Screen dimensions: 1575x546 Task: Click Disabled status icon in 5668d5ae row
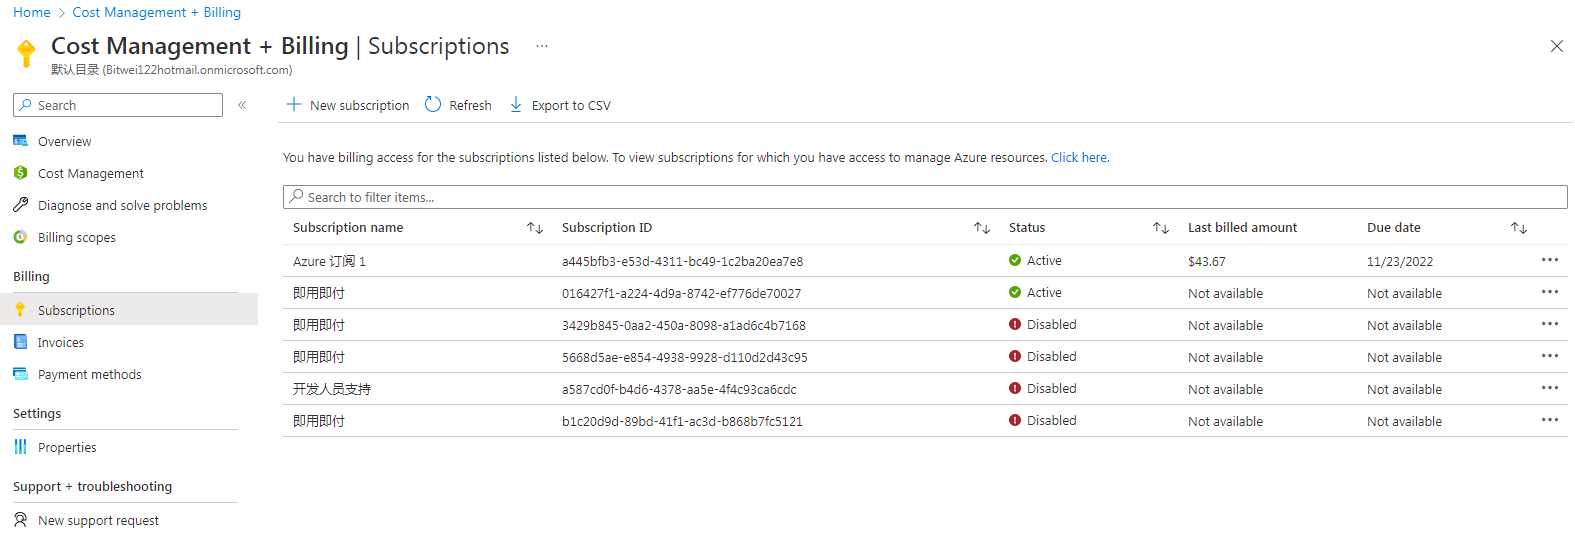1015,356
